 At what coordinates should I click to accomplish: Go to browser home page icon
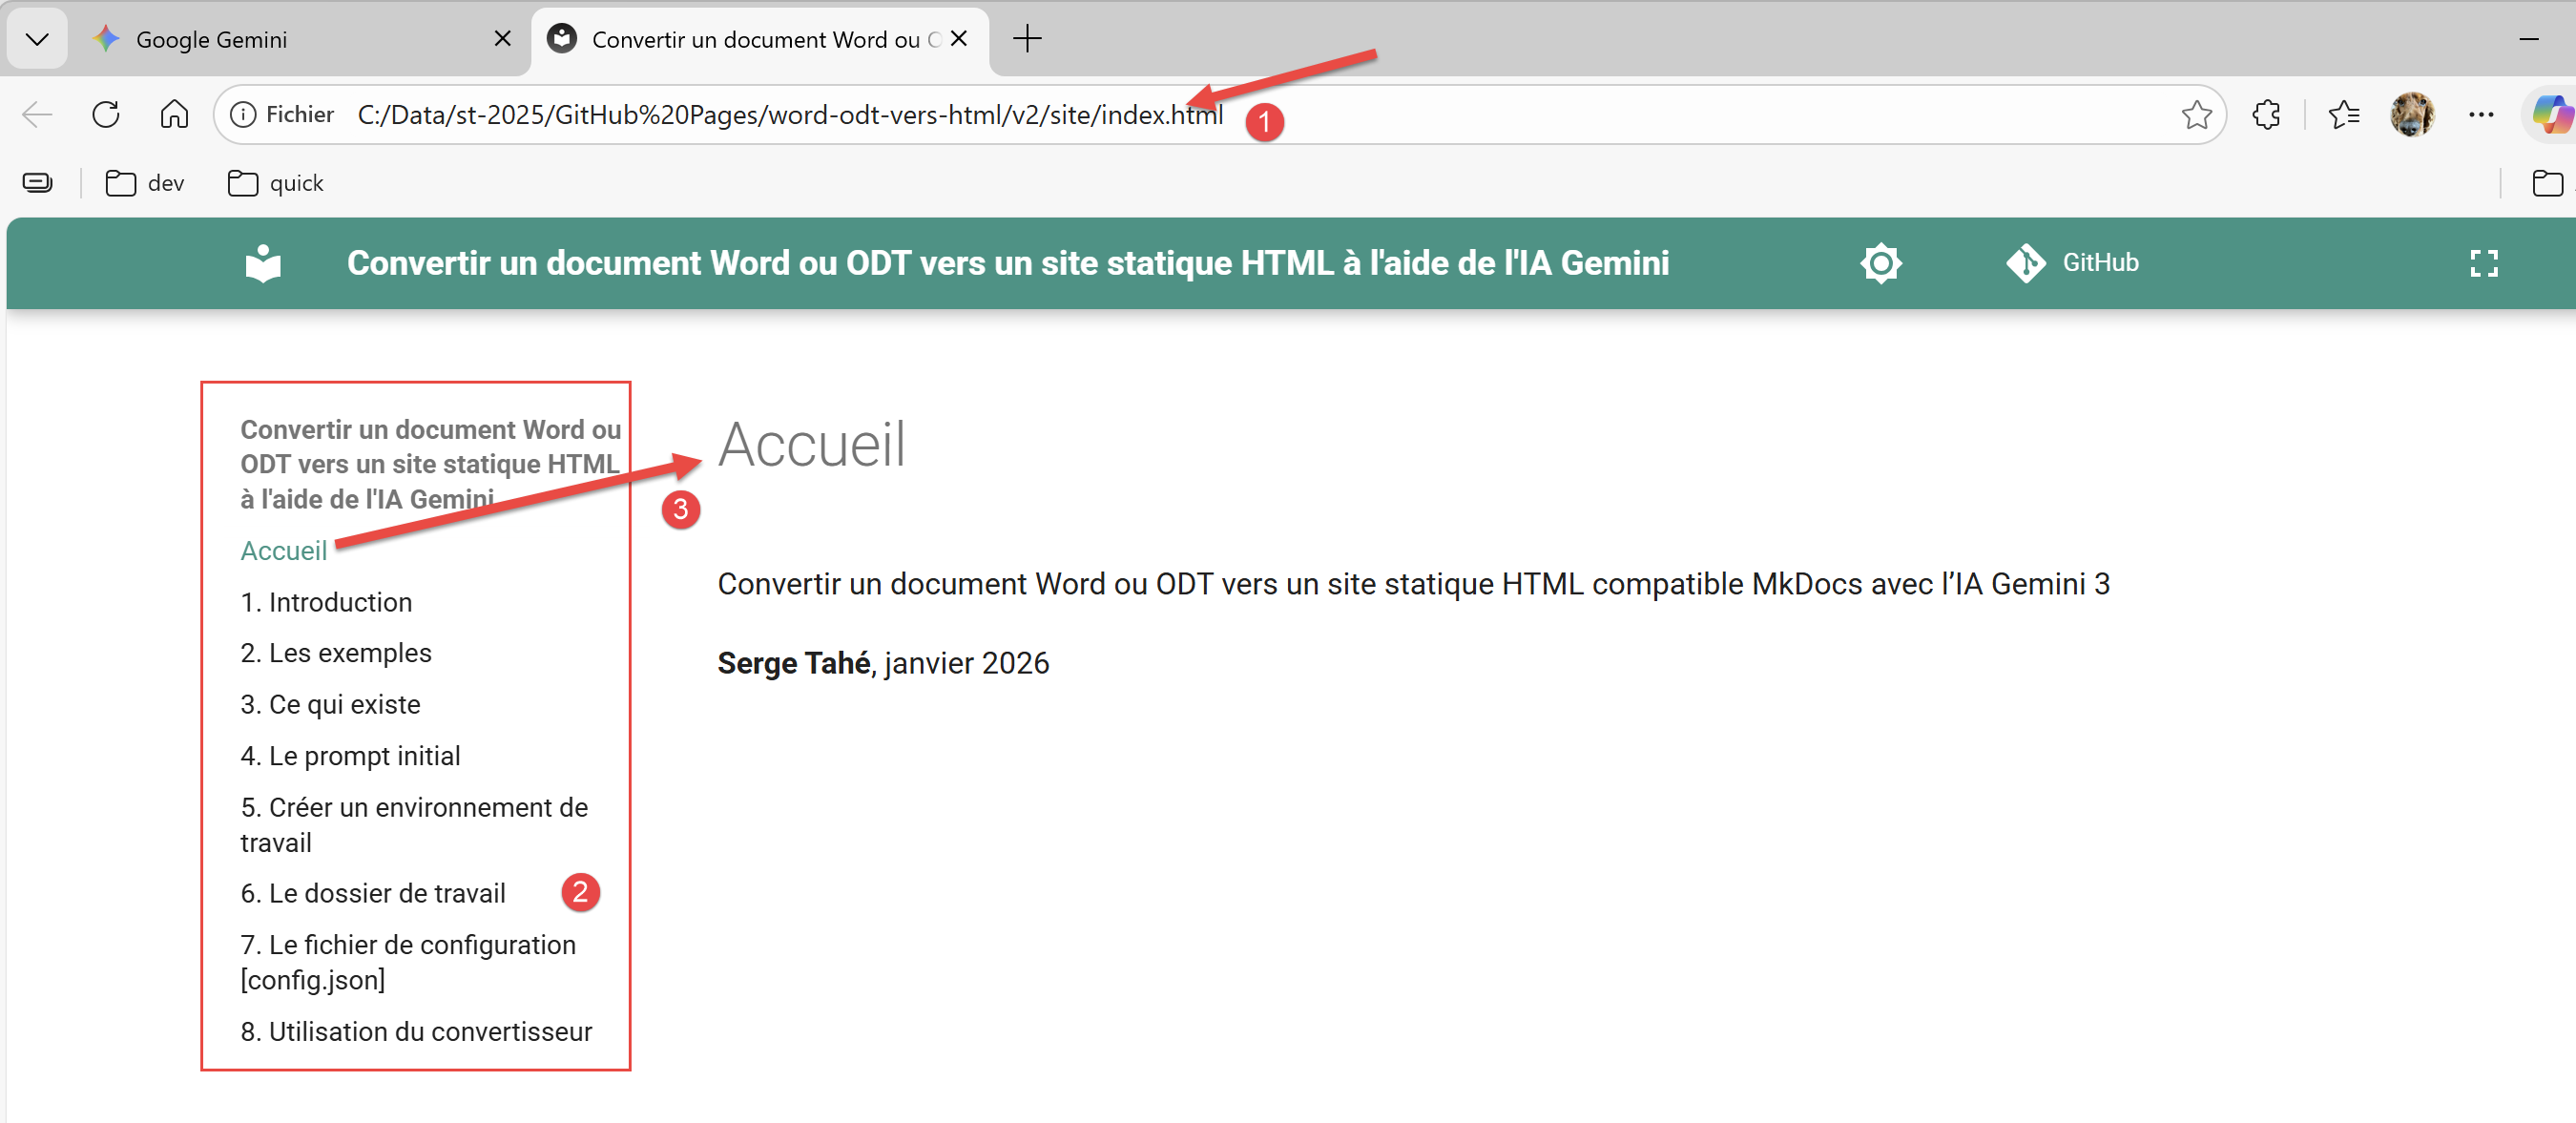174,115
